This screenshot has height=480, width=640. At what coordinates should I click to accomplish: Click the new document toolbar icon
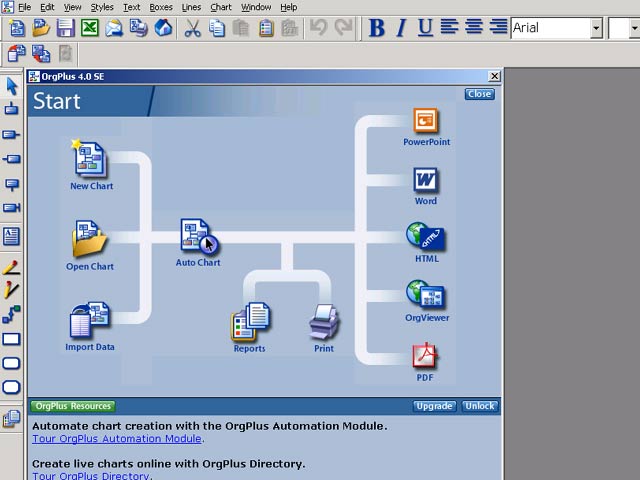point(17,28)
